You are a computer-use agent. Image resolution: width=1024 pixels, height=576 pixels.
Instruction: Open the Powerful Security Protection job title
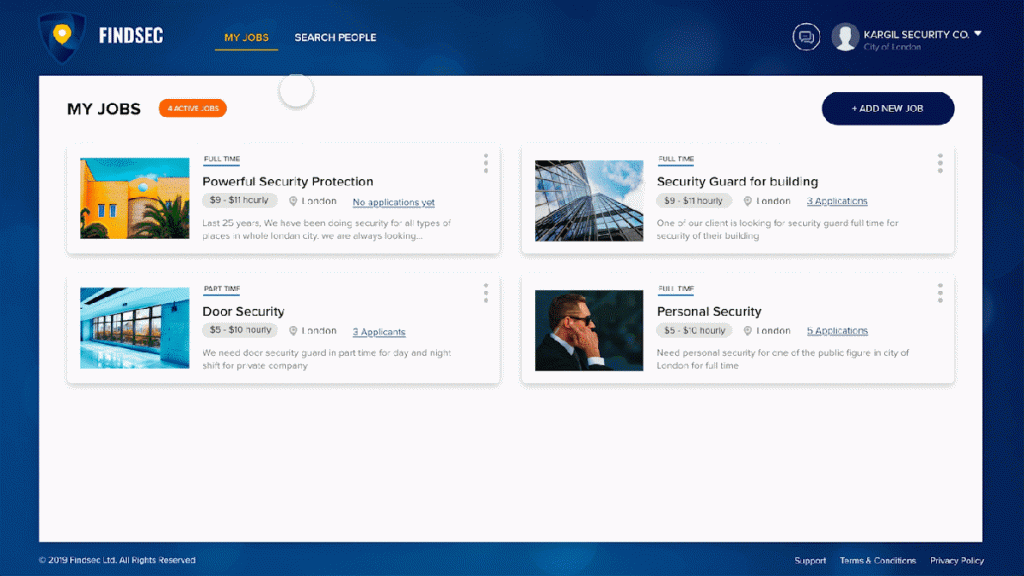[288, 181]
